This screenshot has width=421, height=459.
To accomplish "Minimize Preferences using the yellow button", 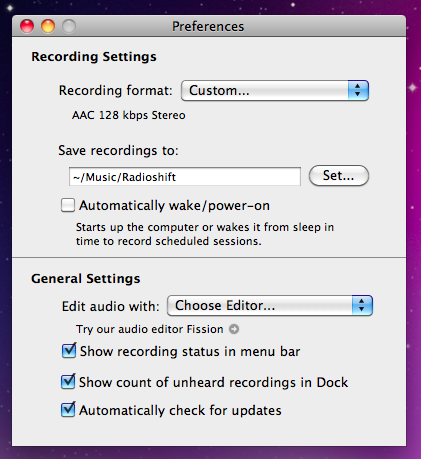I will coord(48,26).
